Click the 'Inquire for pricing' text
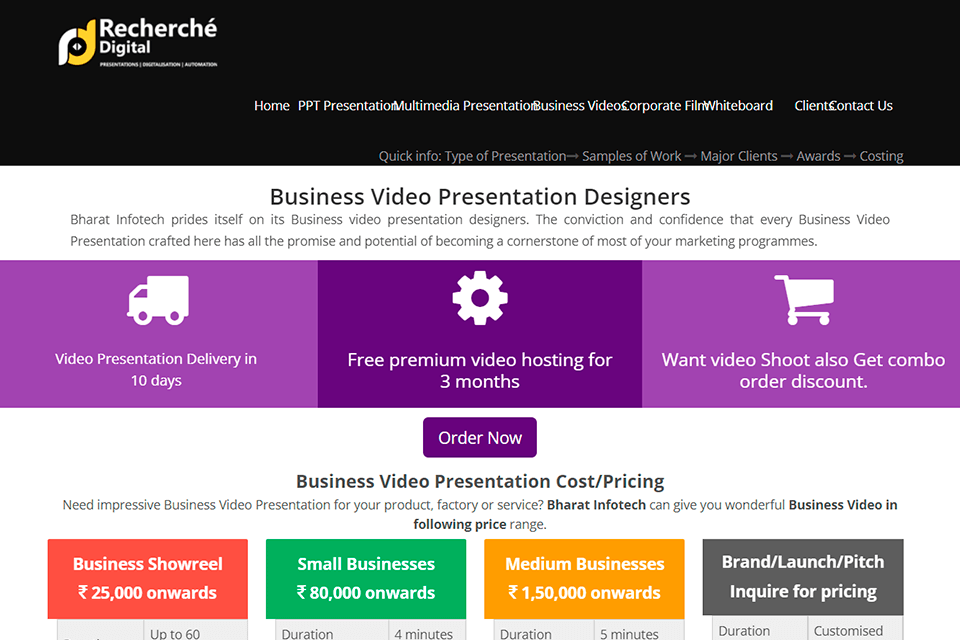Viewport: 960px width, 640px height. [803, 591]
